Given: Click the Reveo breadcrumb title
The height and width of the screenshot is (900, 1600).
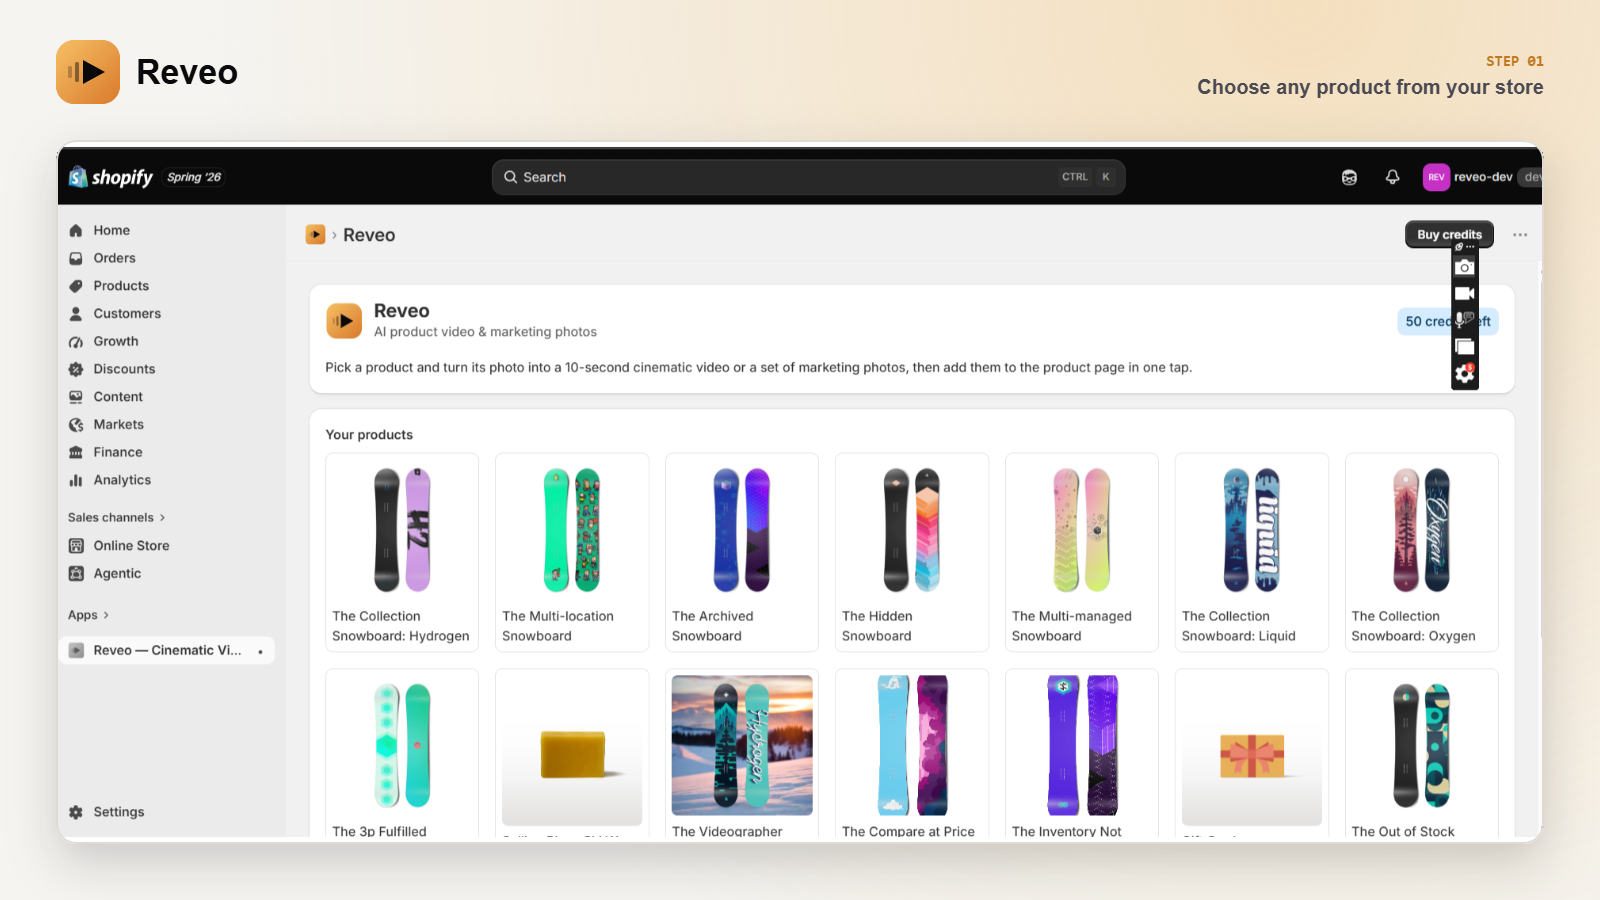Looking at the screenshot, I should (x=369, y=235).
